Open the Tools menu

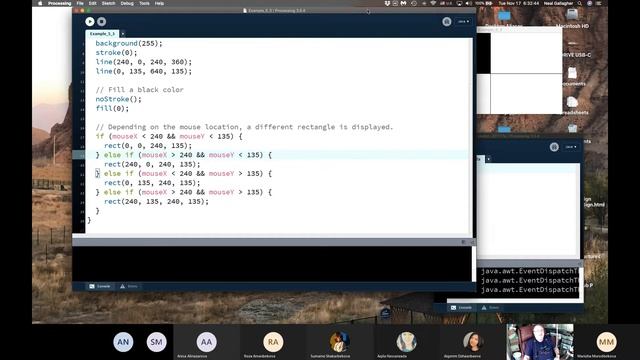144,3
